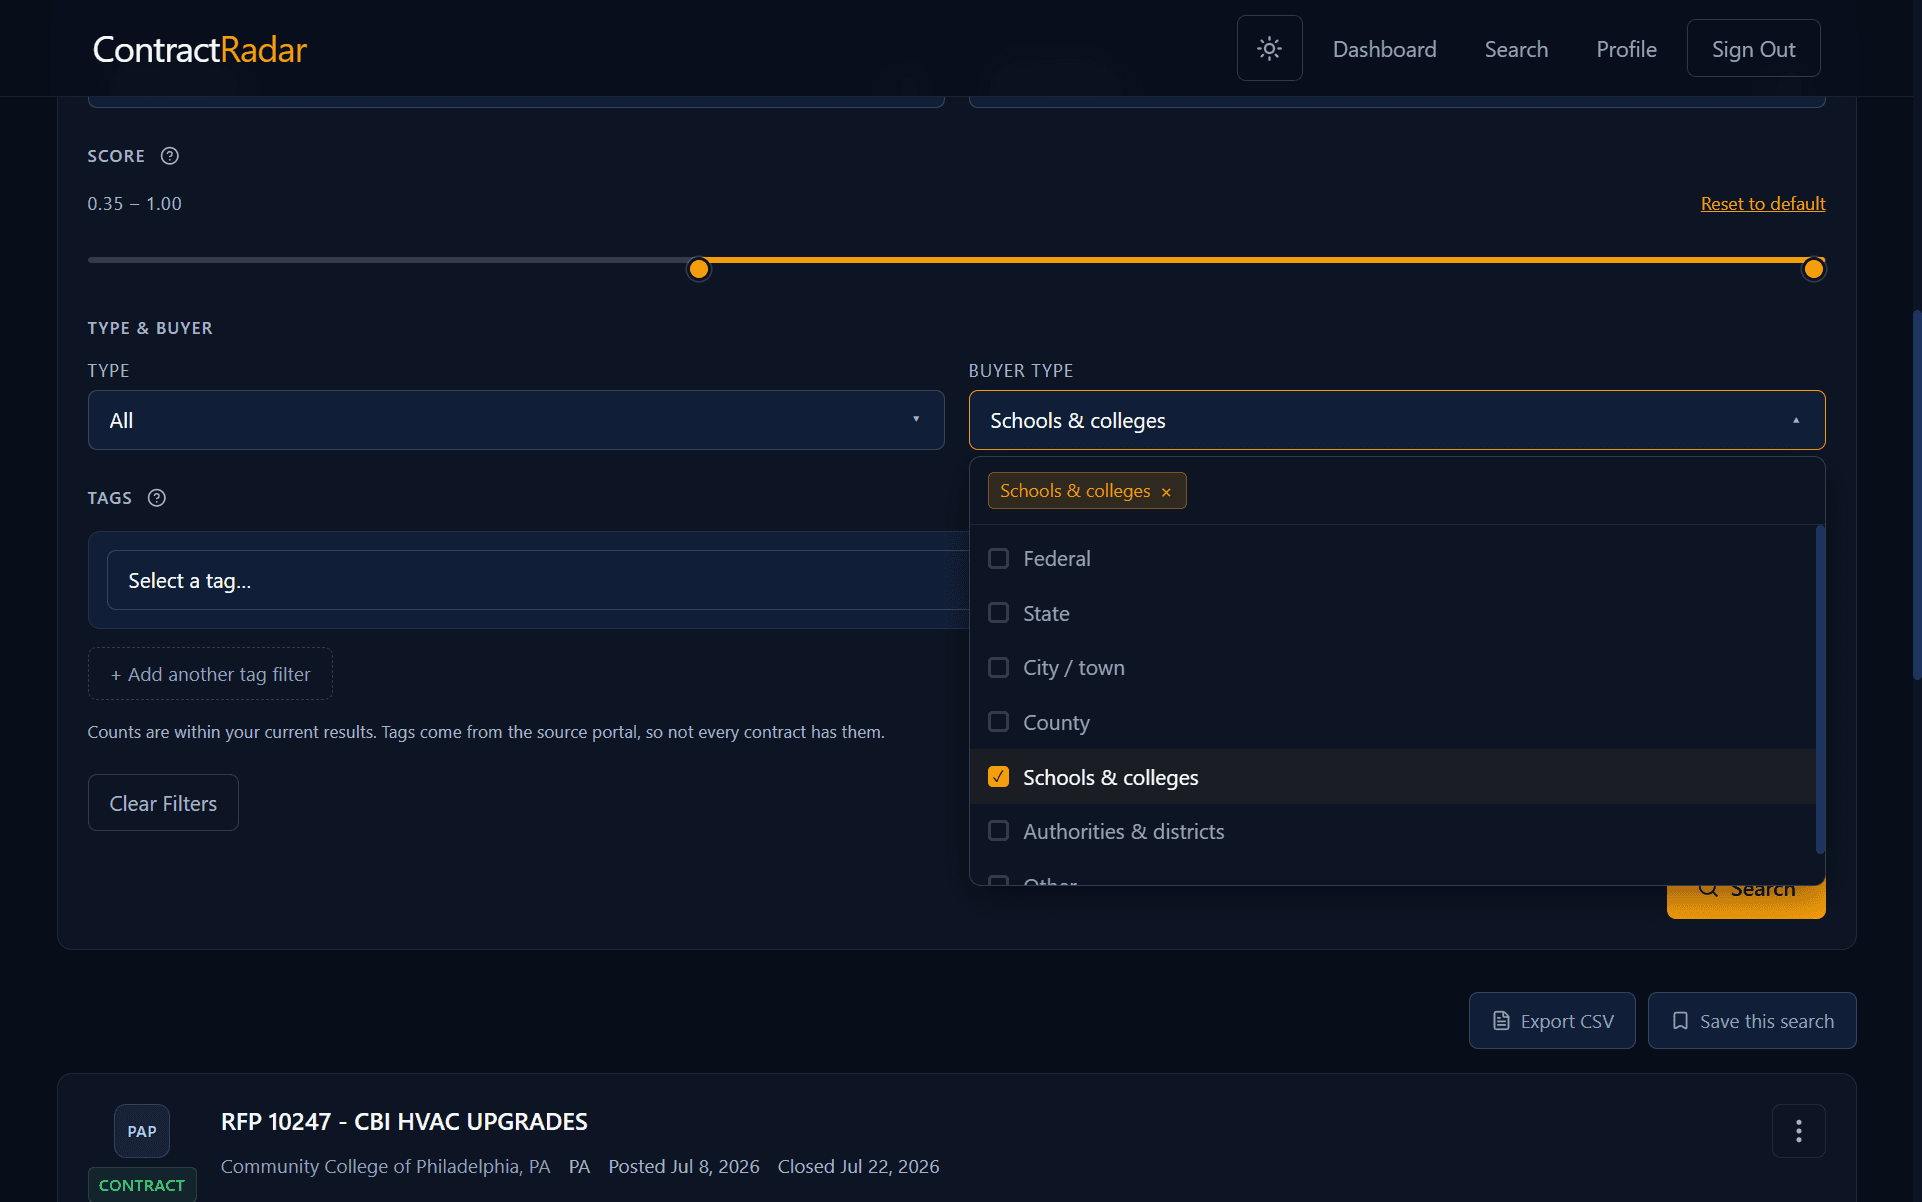Viewport: 1922px width, 1202px height.
Task: Toggle the light/dark theme sun icon
Action: pyautogui.click(x=1269, y=48)
